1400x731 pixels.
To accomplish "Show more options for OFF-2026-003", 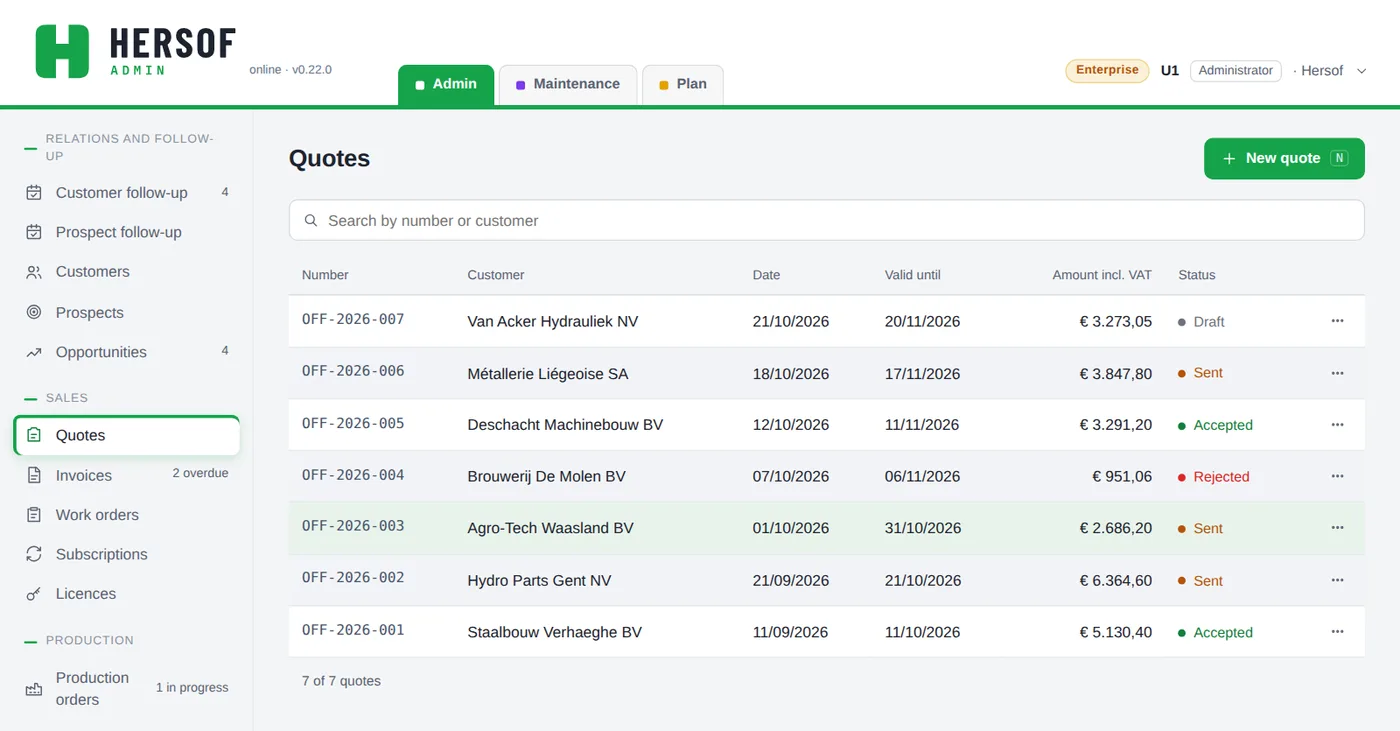I will coord(1337,528).
